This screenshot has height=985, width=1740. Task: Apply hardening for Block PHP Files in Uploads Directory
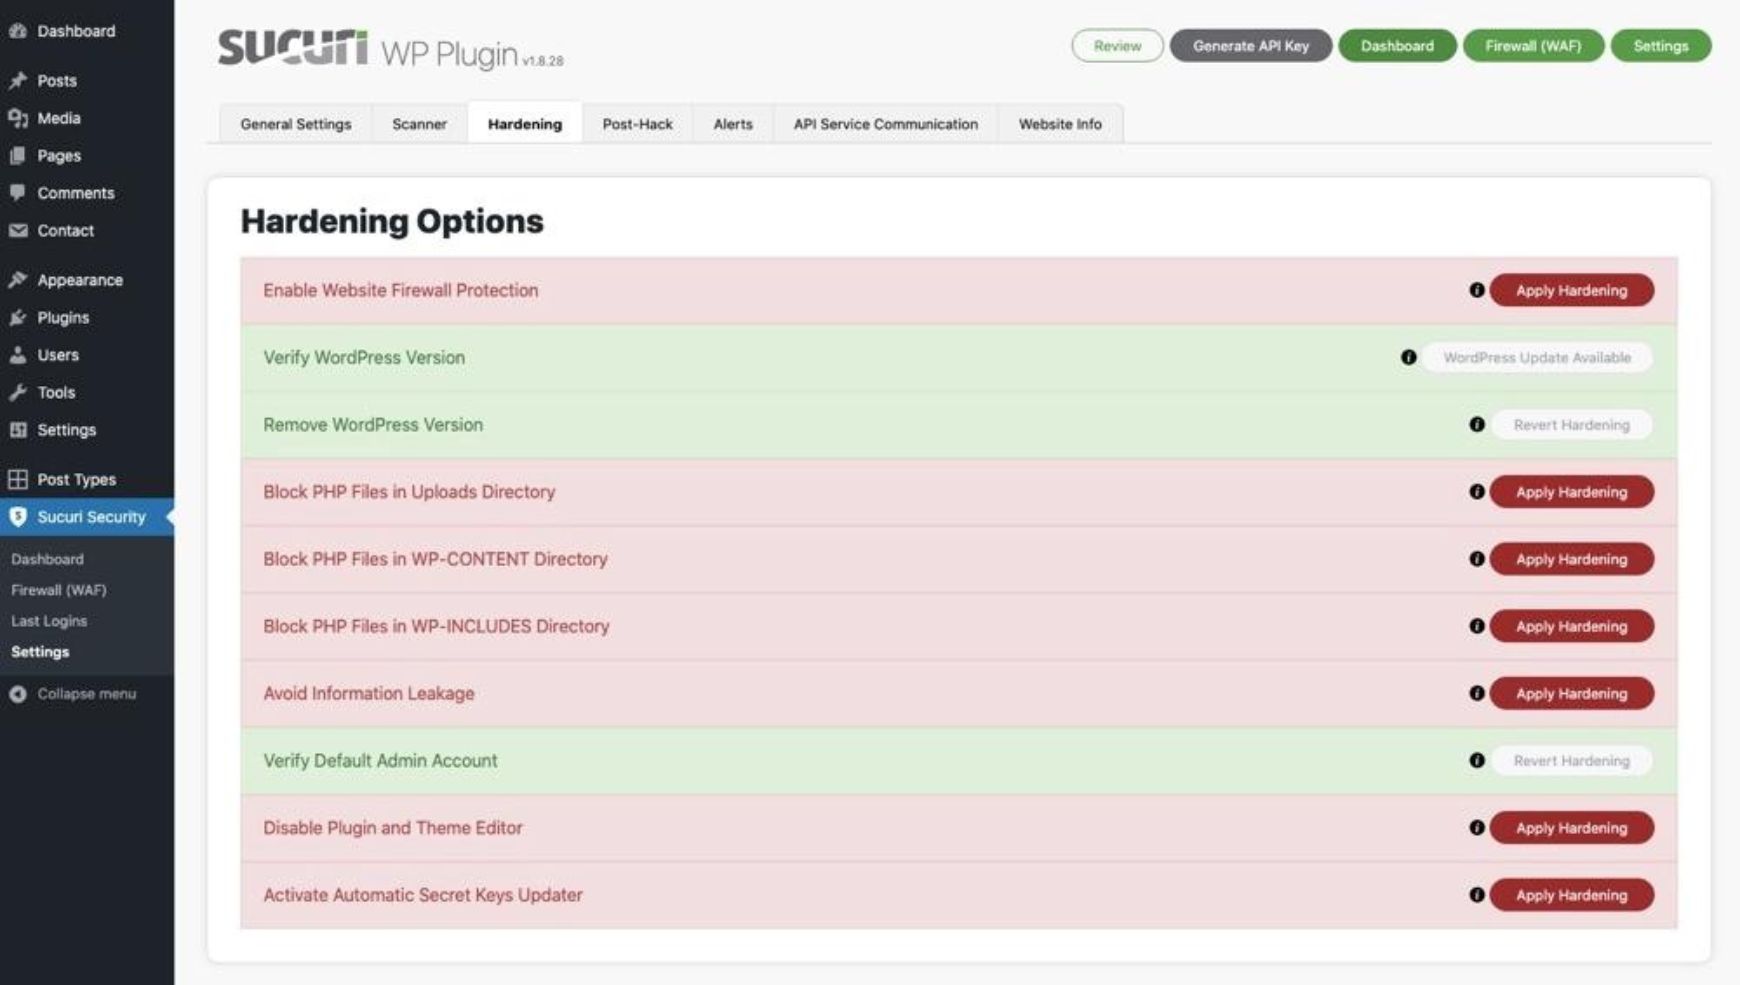(1571, 492)
